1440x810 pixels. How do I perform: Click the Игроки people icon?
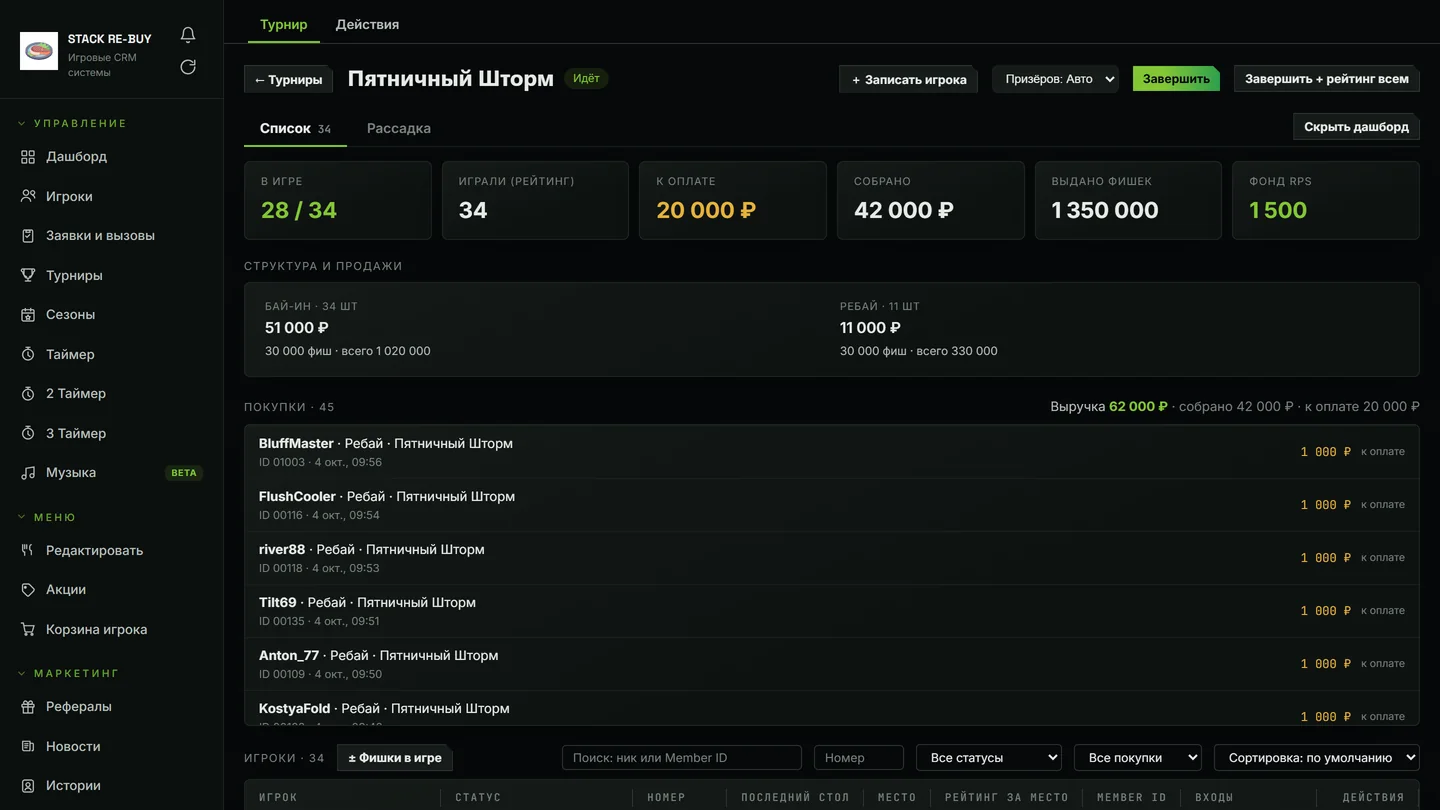click(x=28, y=196)
